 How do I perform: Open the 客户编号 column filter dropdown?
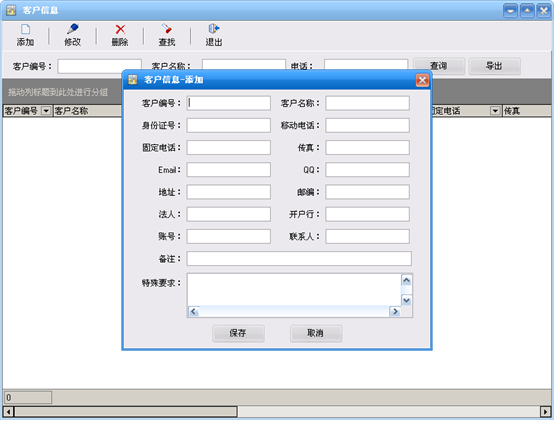click(x=46, y=111)
